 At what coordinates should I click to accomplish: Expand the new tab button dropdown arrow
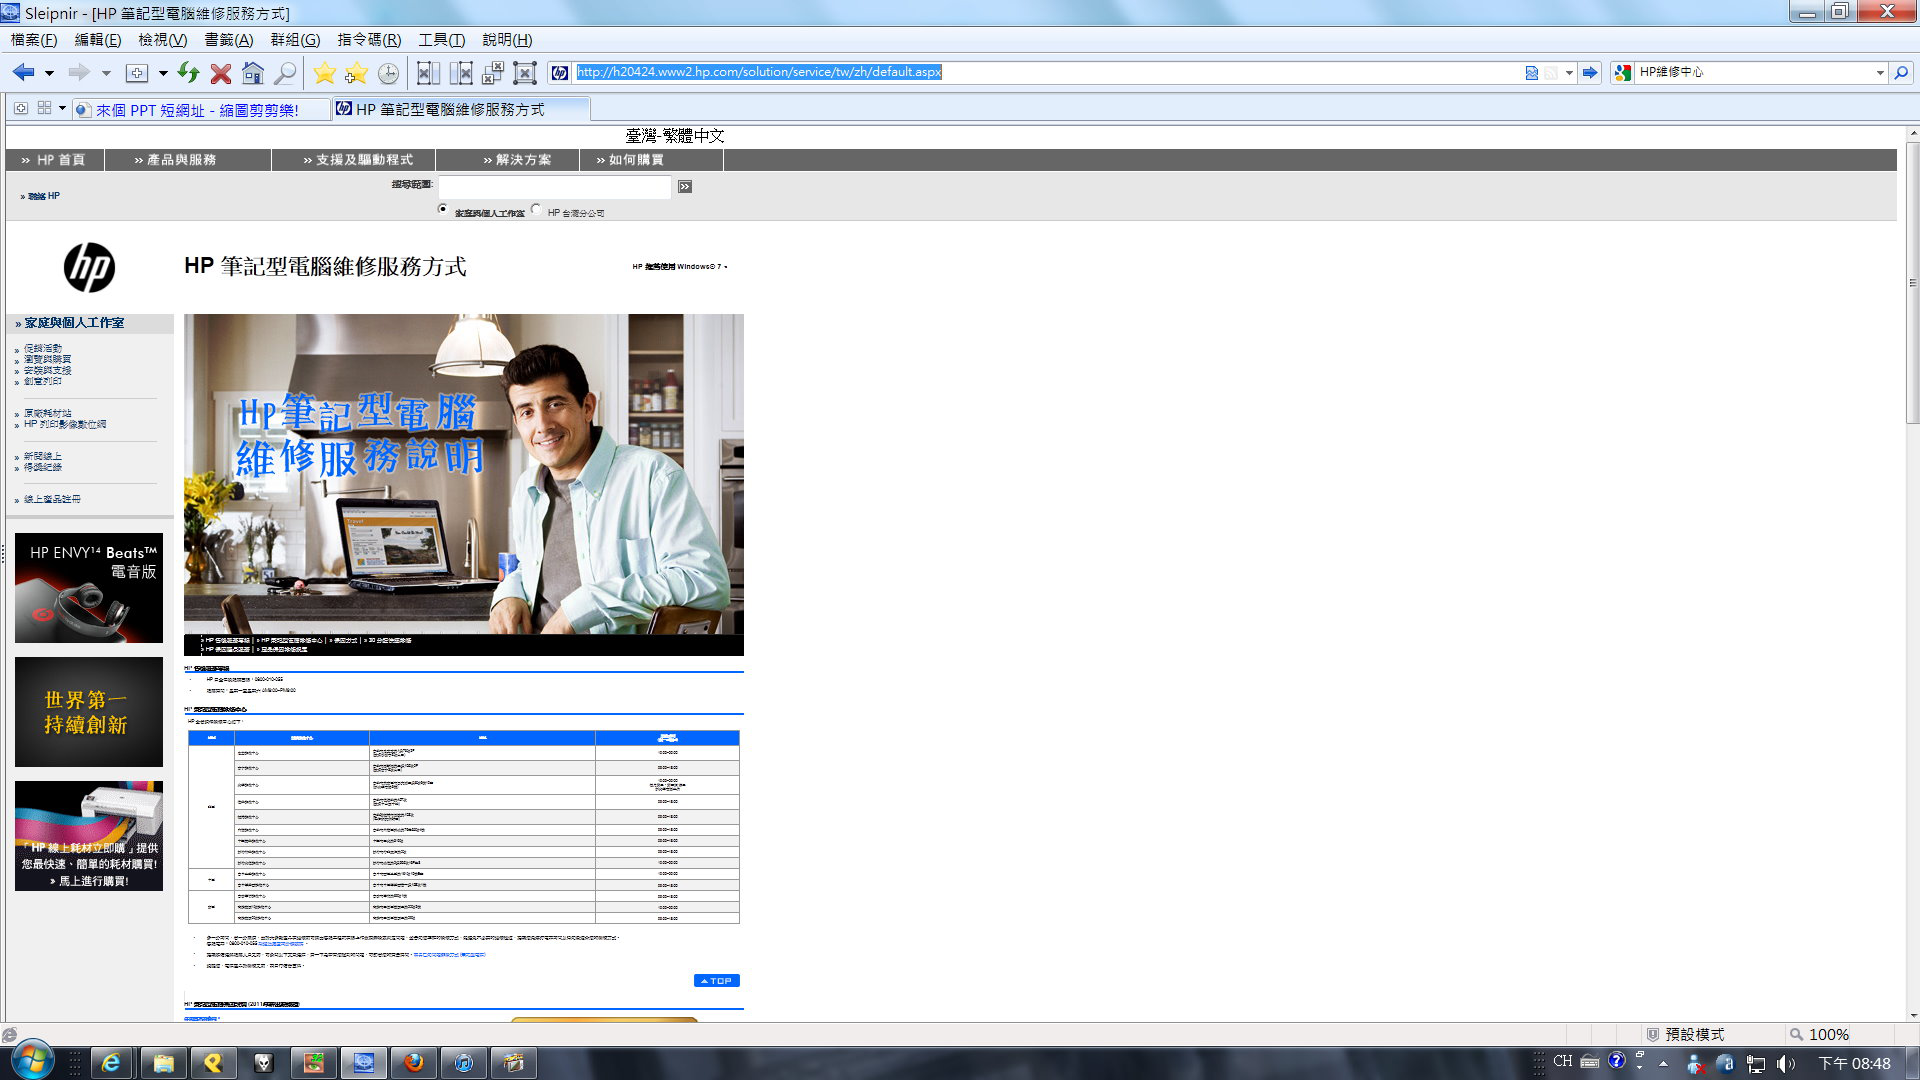pos(163,73)
